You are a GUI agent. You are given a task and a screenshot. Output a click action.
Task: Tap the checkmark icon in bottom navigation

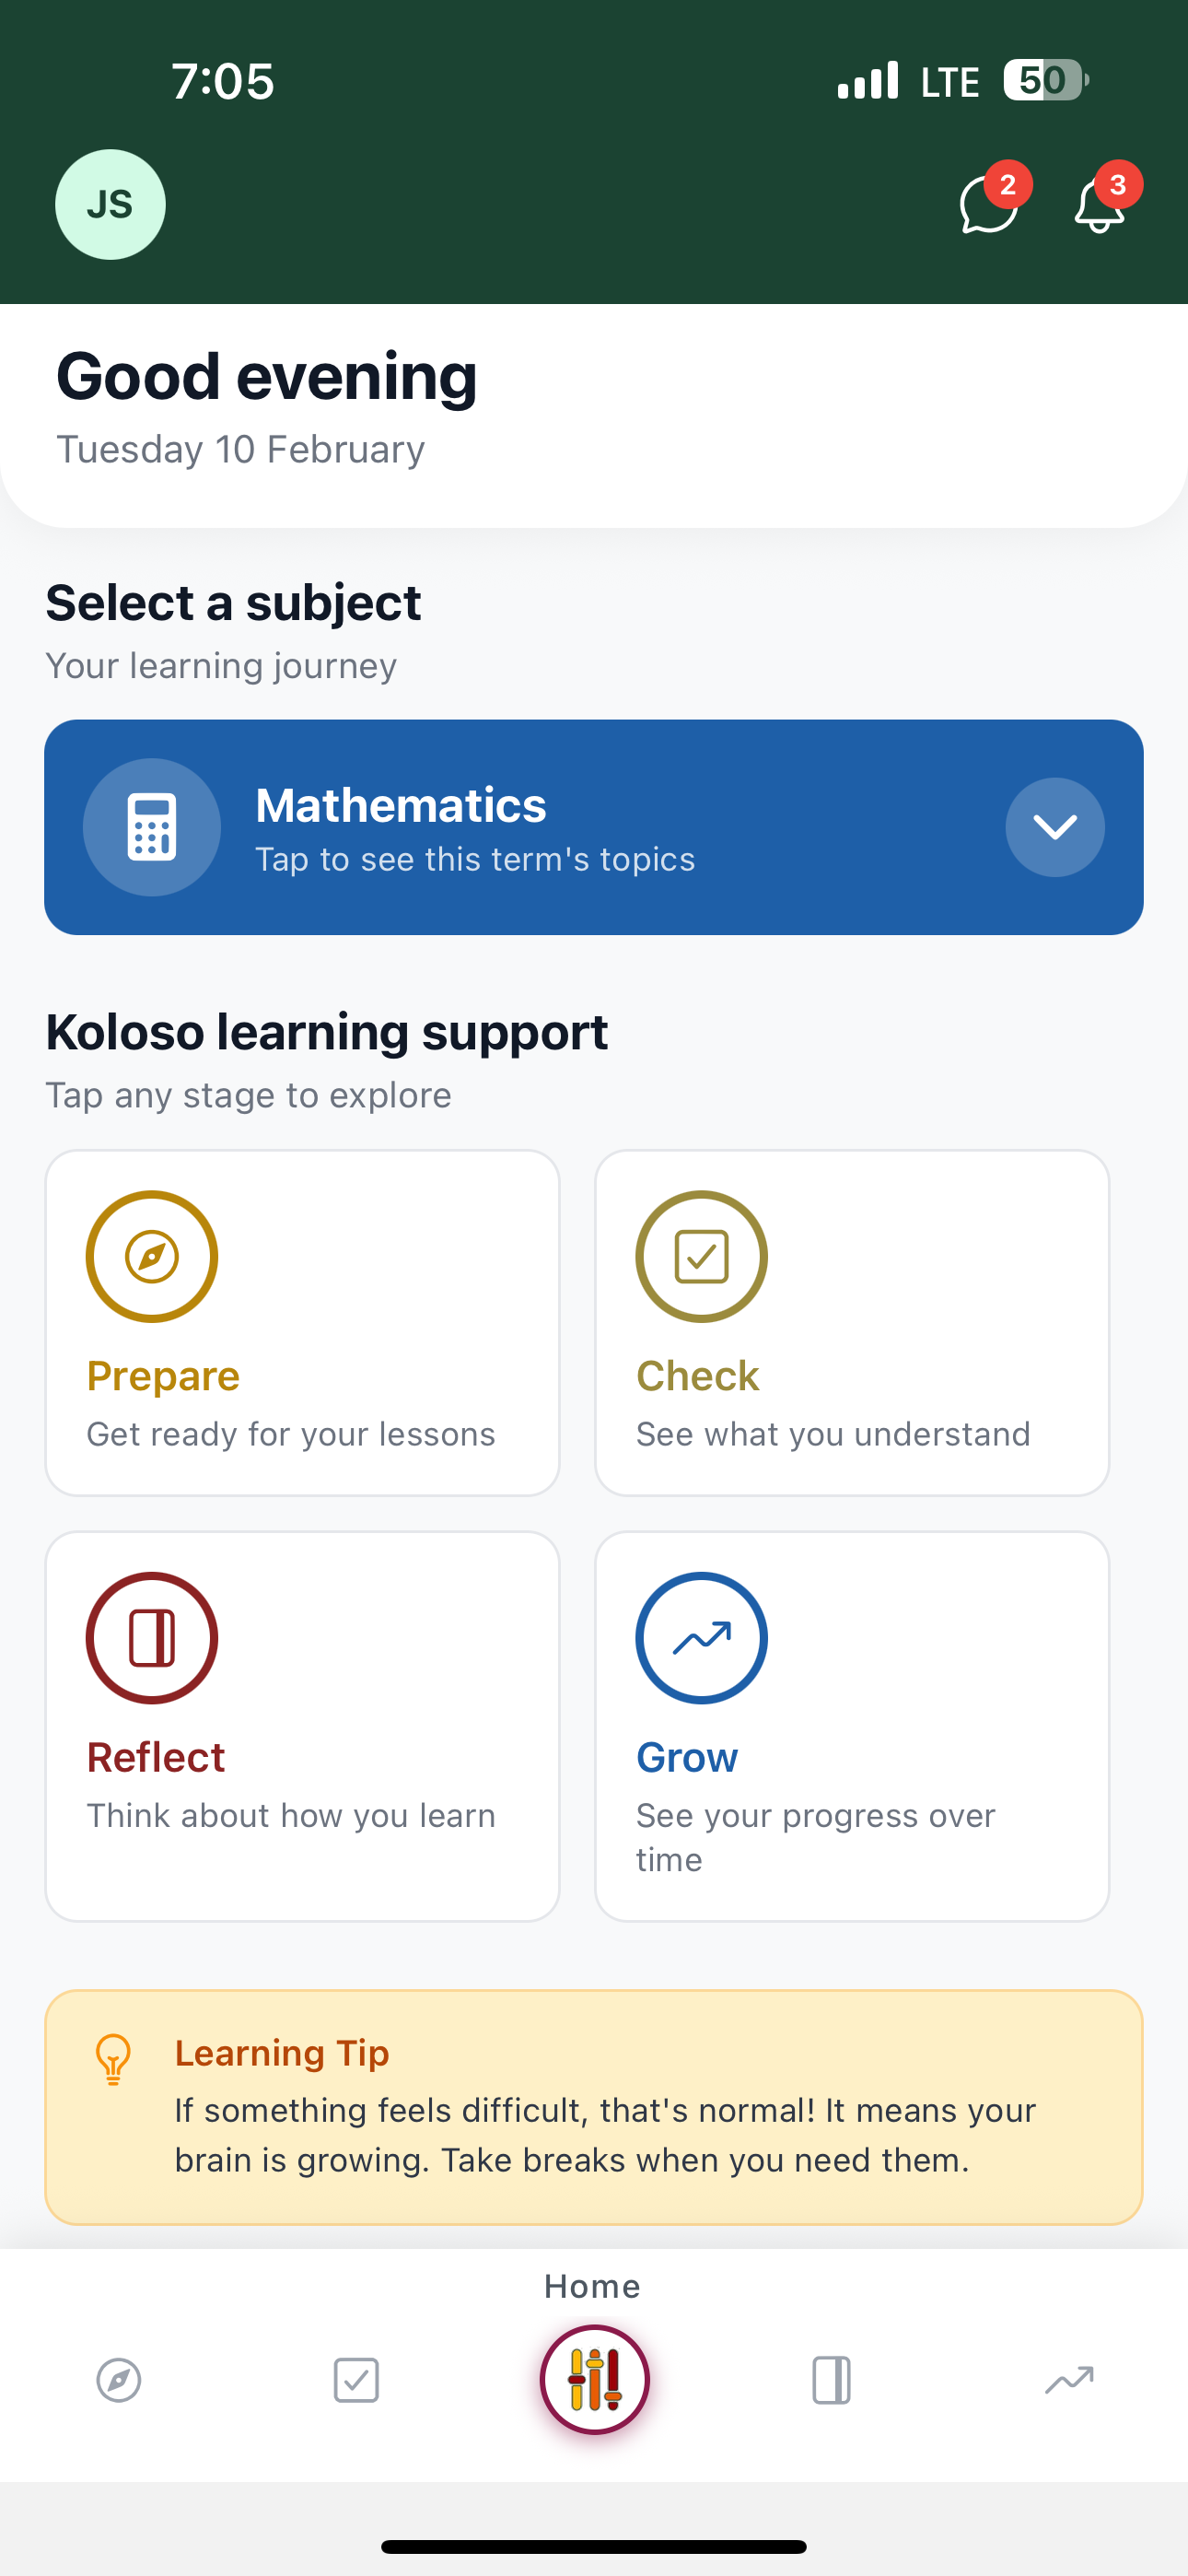tap(356, 2380)
